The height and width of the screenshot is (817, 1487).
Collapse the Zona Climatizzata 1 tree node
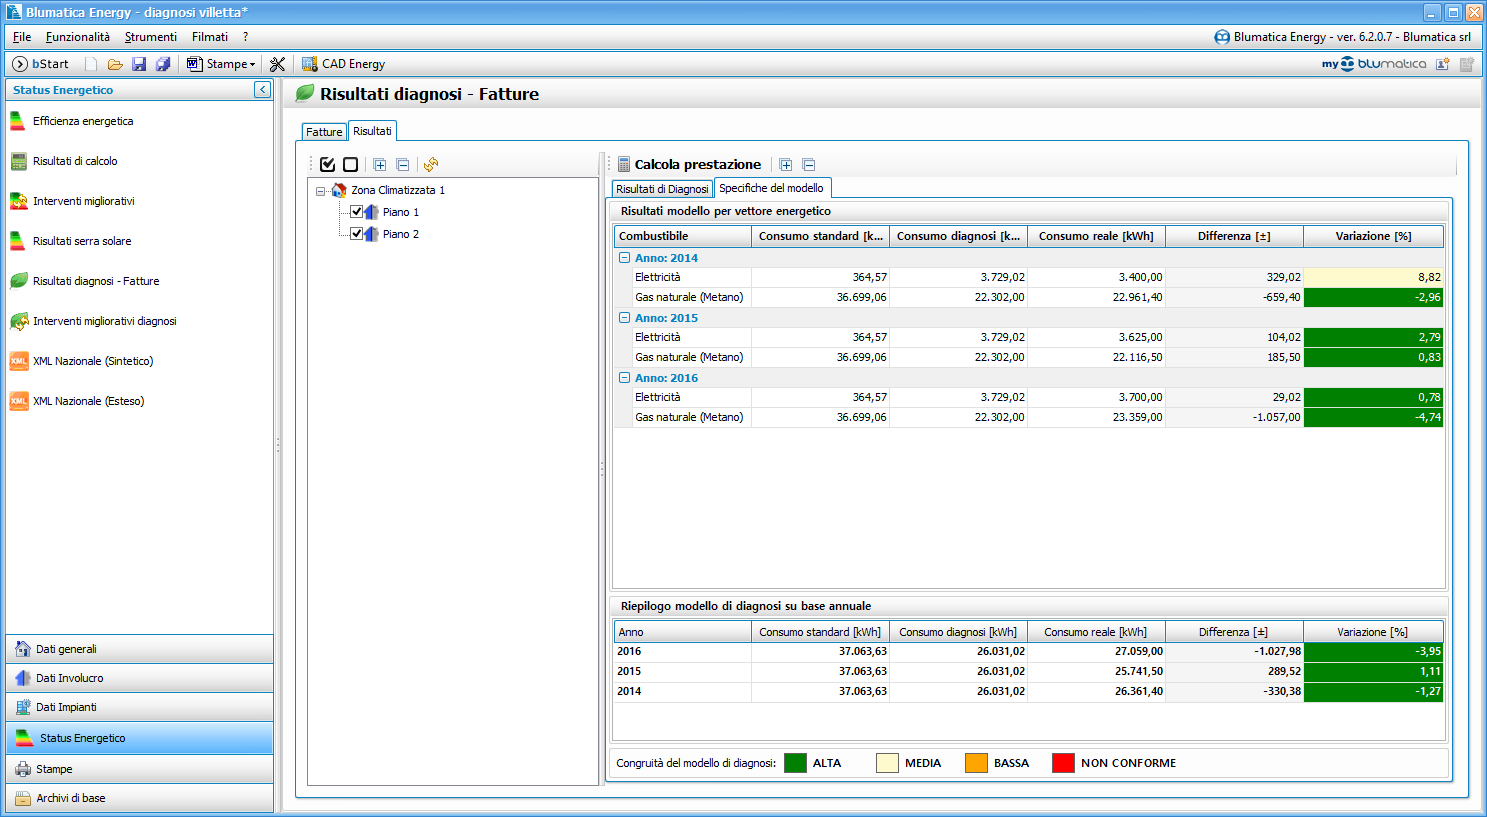pyautogui.click(x=320, y=191)
